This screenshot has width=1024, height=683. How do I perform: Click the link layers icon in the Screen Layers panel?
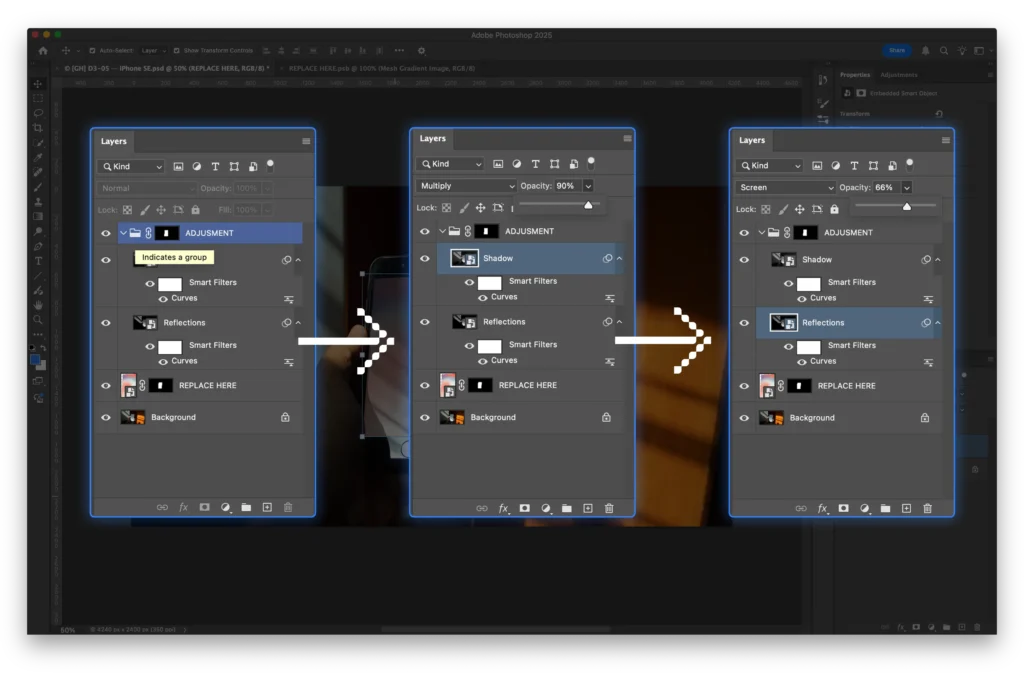(x=801, y=508)
